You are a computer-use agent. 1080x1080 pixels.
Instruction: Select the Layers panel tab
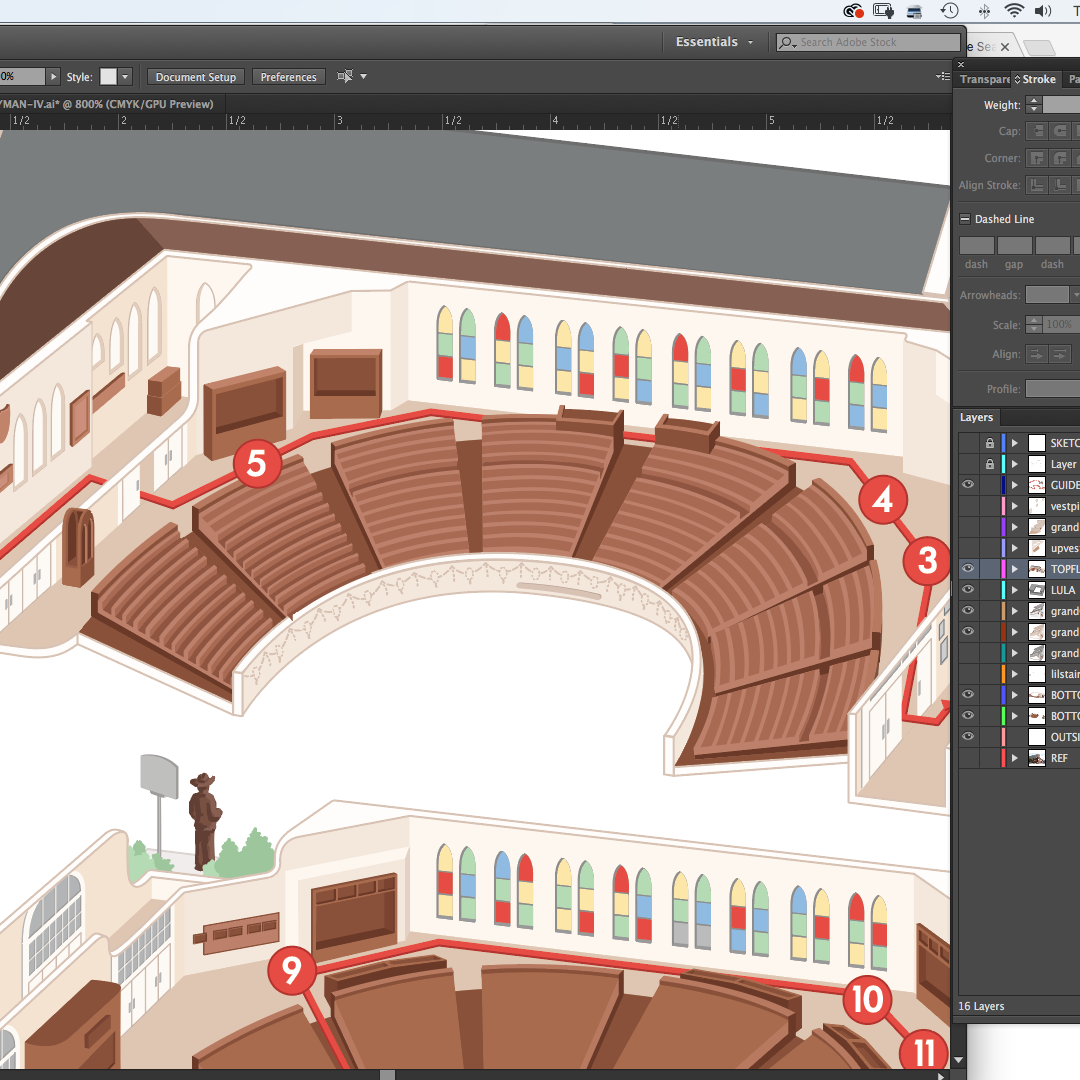click(976, 417)
